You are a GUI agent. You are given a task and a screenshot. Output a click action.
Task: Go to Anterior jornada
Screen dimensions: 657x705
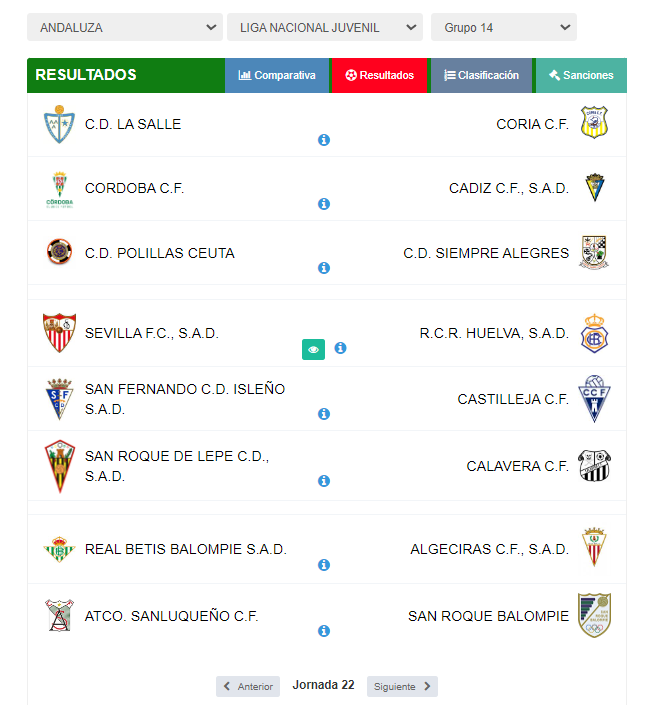click(248, 686)
